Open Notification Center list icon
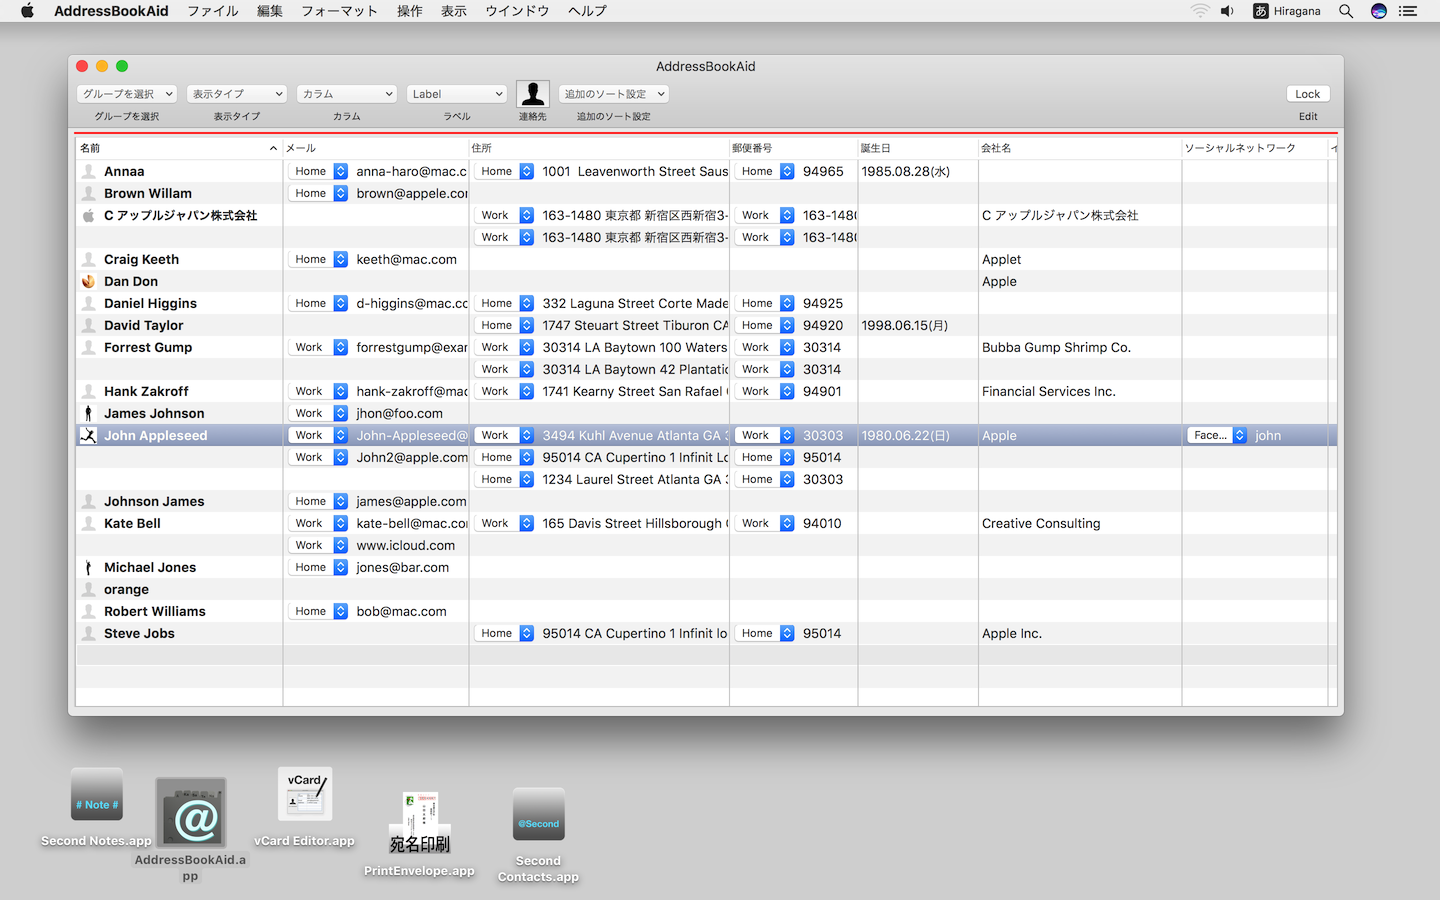The image size is (1440, 900). coord(1408,11)
